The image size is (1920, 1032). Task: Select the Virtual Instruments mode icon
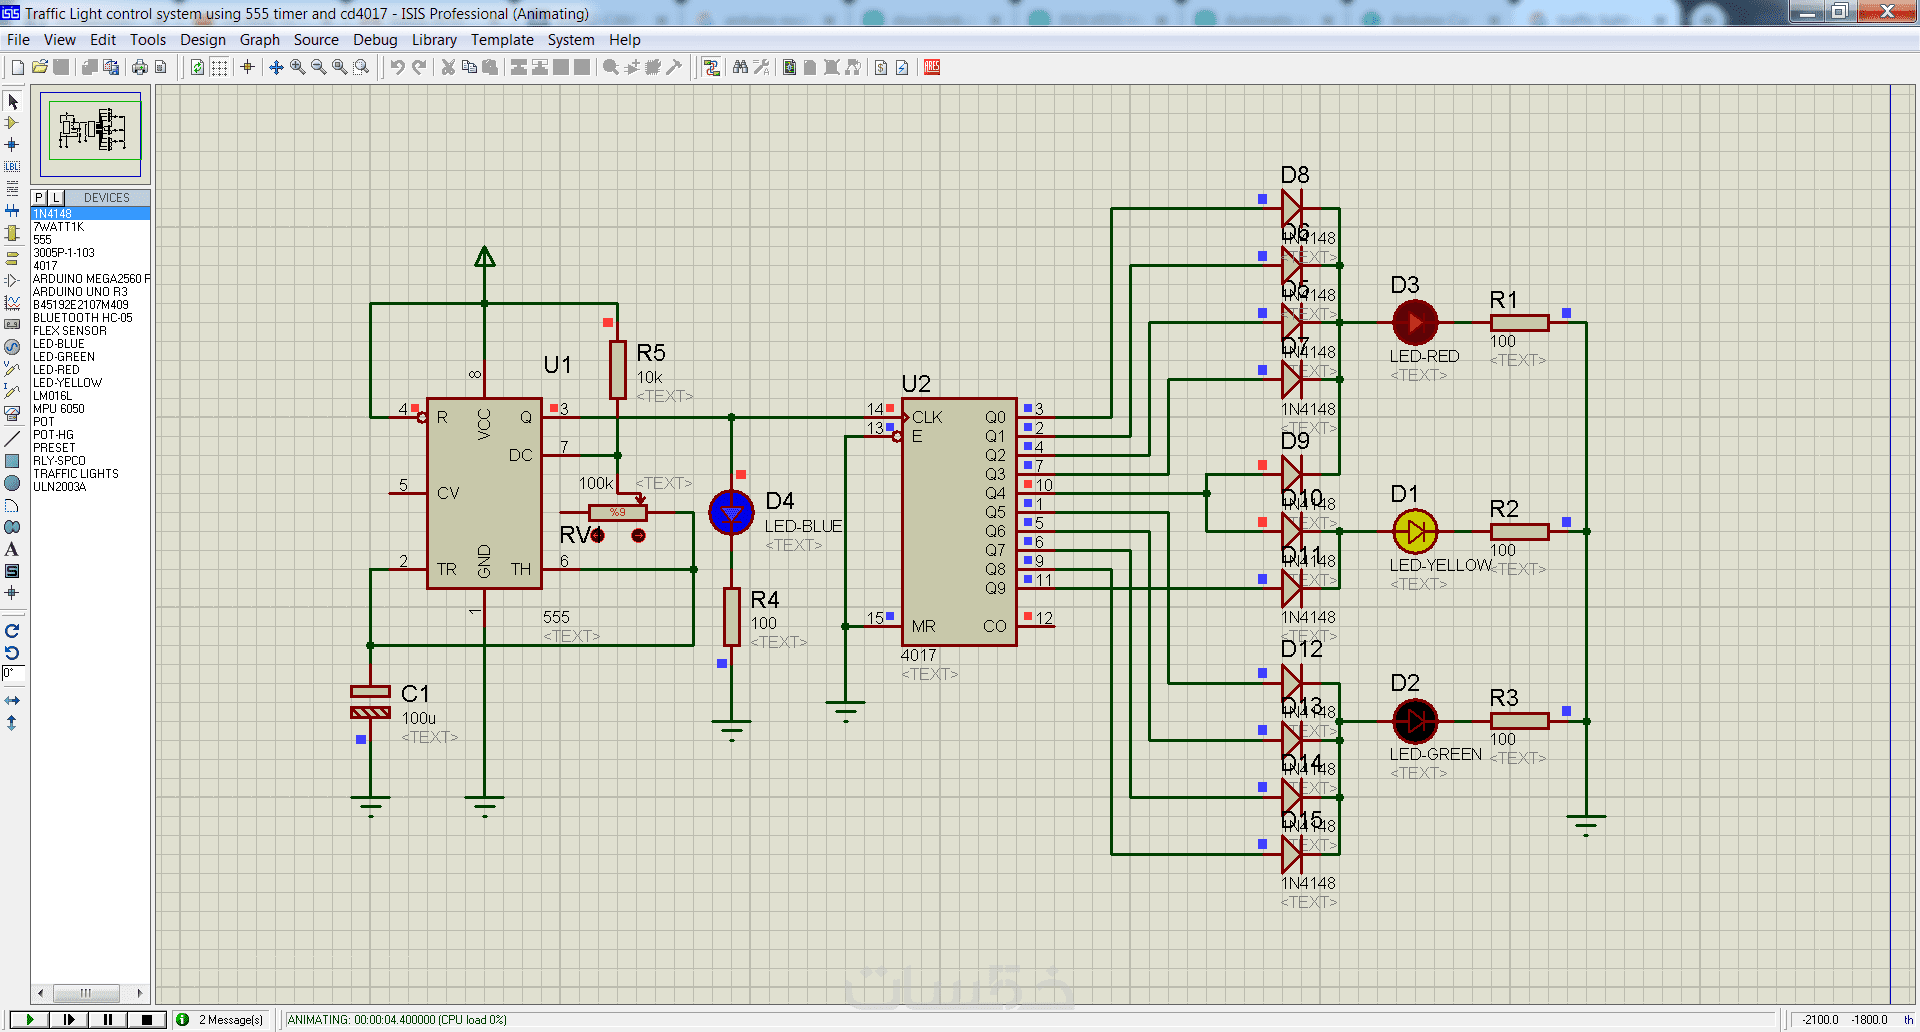pyautogui.click(x=12, y=413)
